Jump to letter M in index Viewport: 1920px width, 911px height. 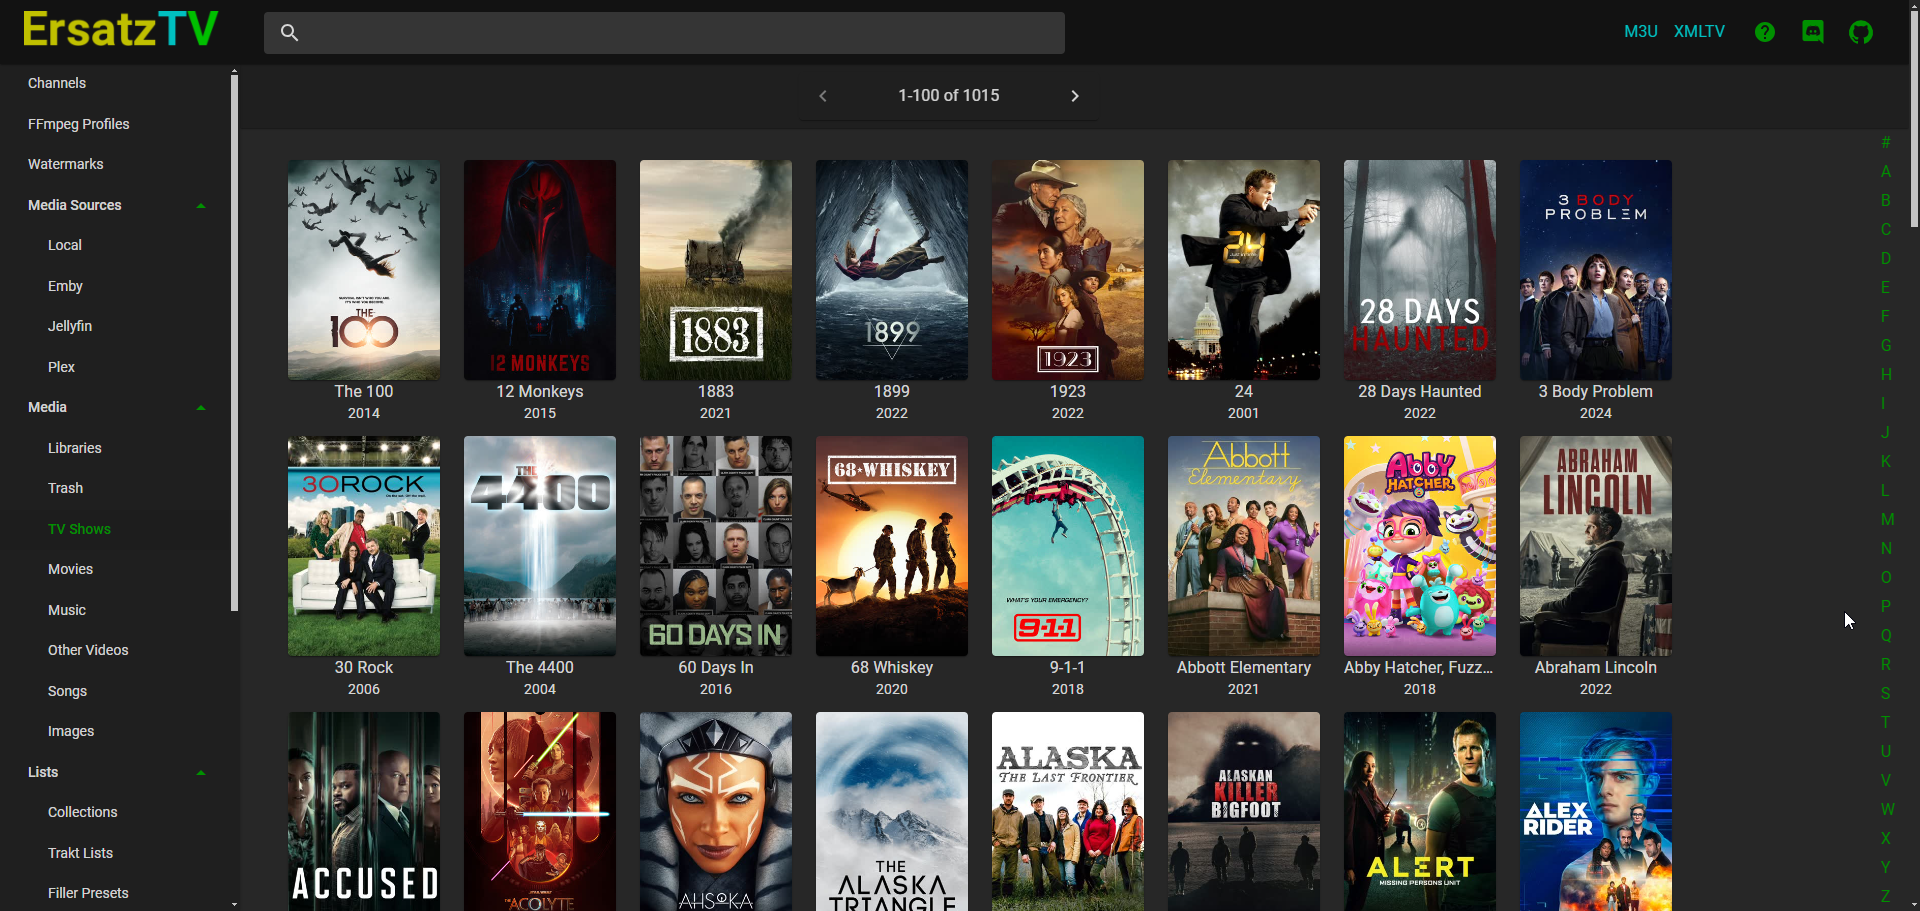[x=1887, y=520]
